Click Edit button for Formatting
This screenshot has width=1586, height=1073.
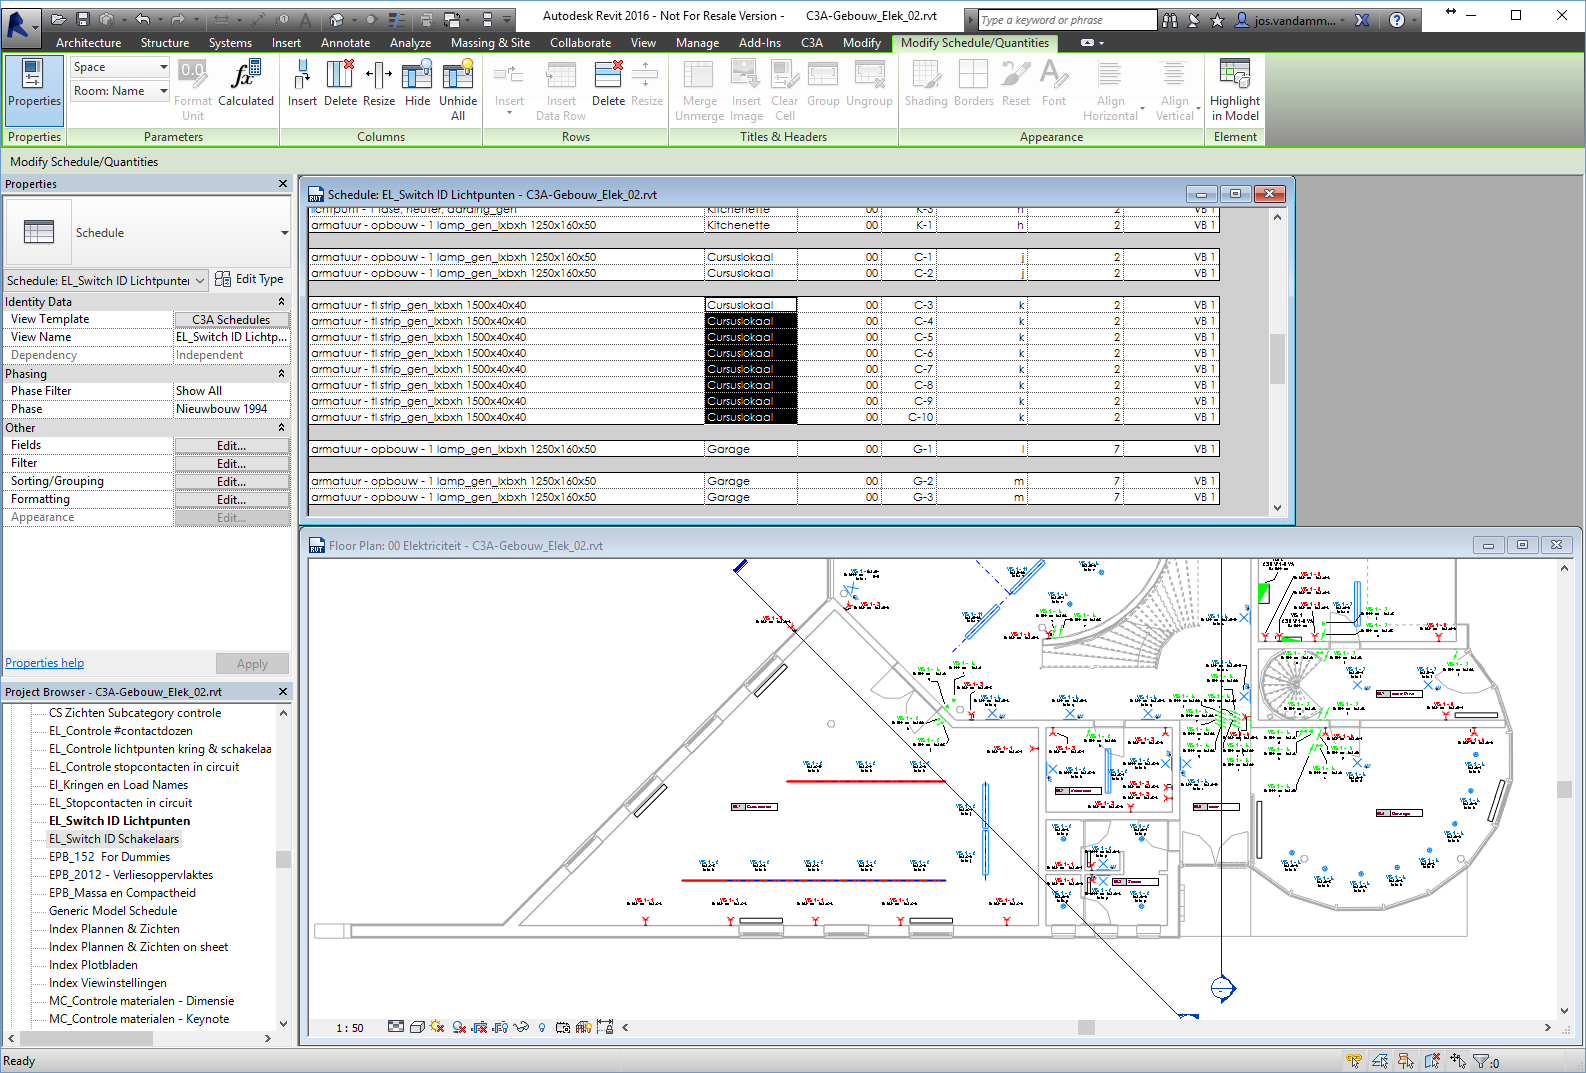tap(232, 500)
